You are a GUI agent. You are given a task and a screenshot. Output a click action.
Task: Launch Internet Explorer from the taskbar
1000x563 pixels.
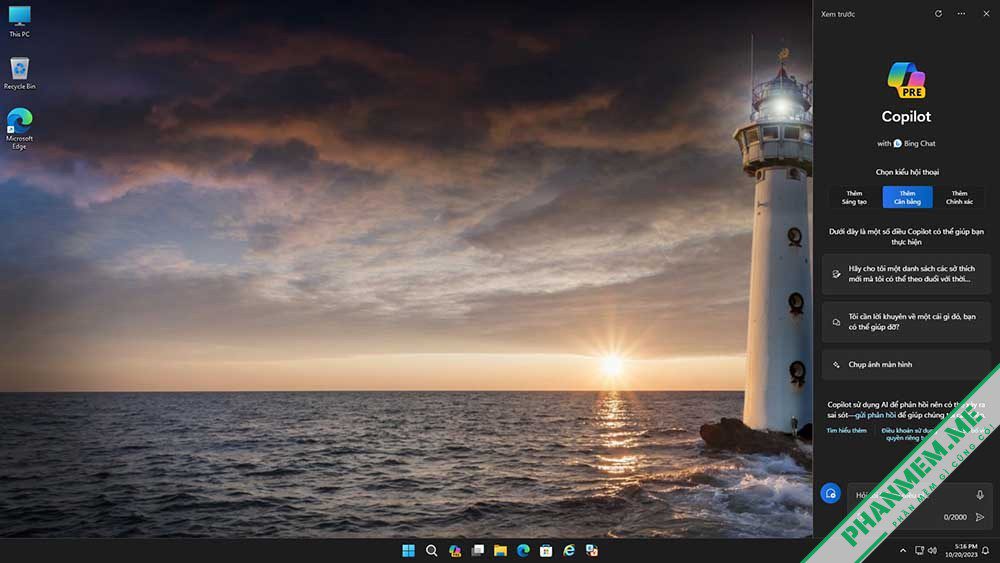[x=569, y=550]
